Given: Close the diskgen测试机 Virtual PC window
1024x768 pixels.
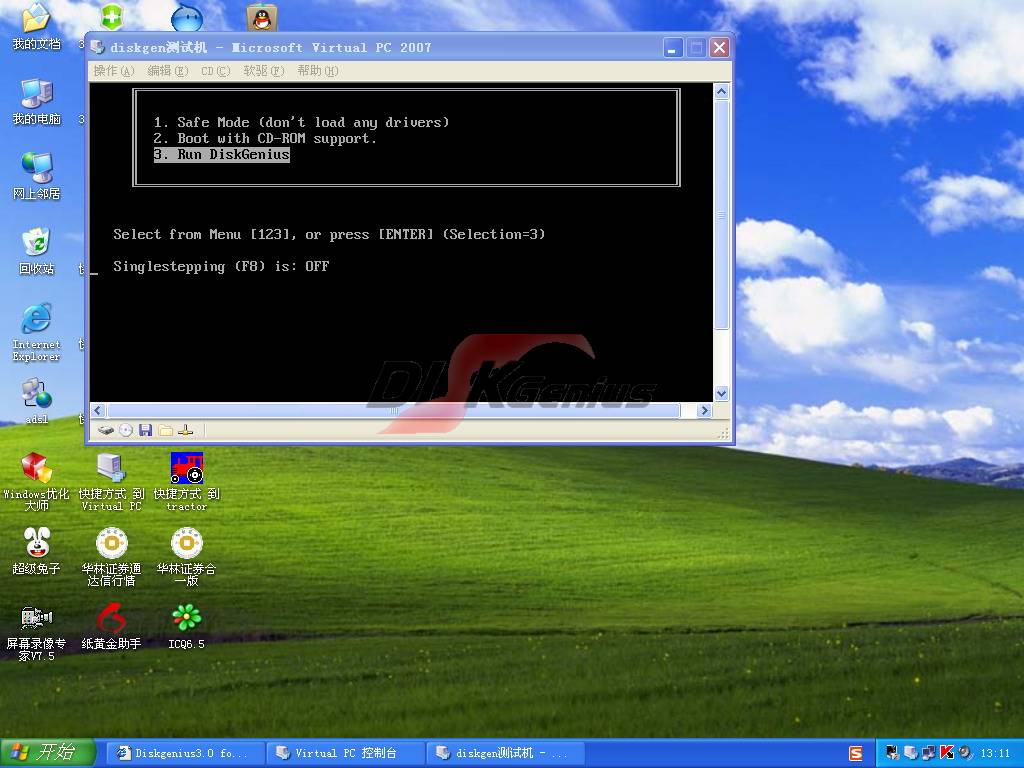Looking at the screenshot, I should tap(719, 48).
